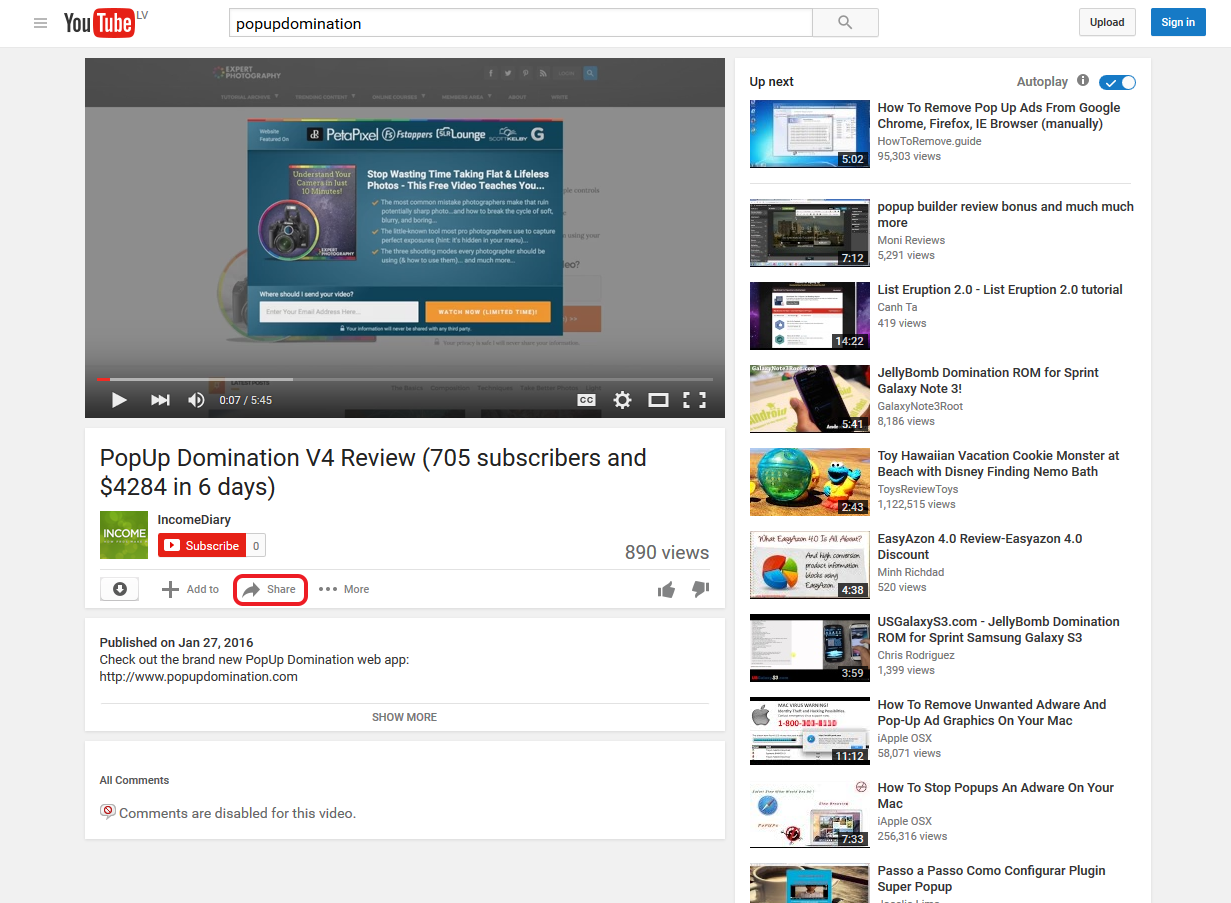Open the YouTube guide hamburger menu

click(x=40, y=23)
